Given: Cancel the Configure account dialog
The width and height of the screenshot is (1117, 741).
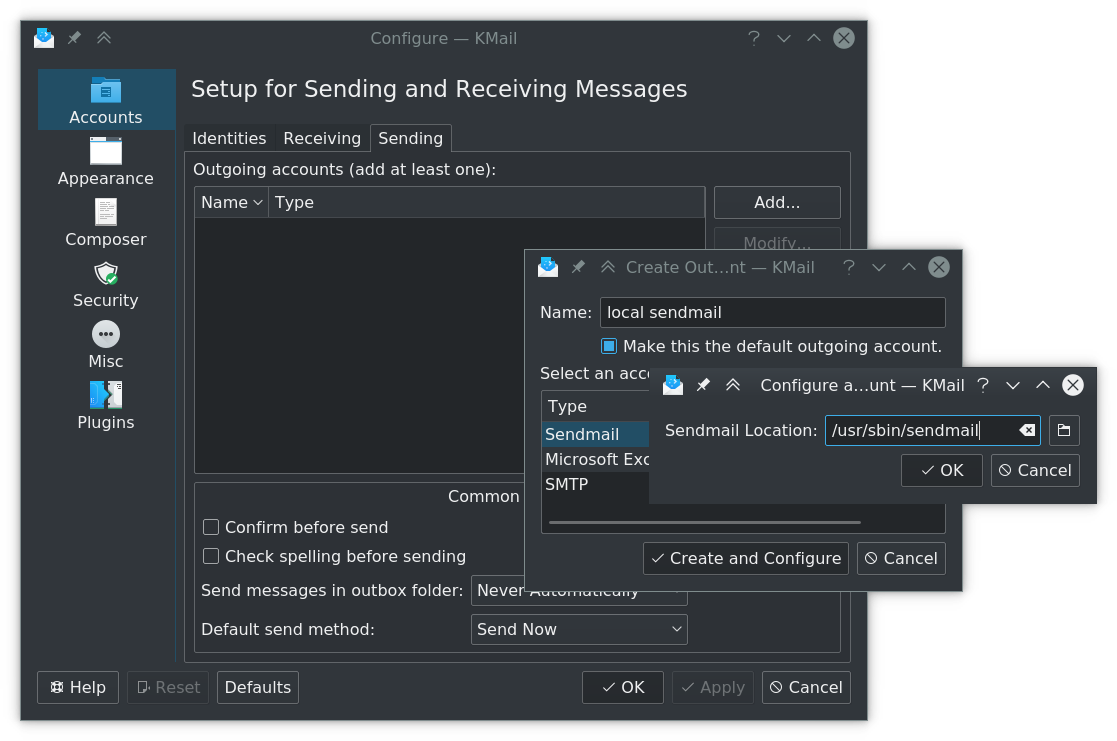Looking at the screenshot, I should pyautogui.click(x=1035, y=470).
